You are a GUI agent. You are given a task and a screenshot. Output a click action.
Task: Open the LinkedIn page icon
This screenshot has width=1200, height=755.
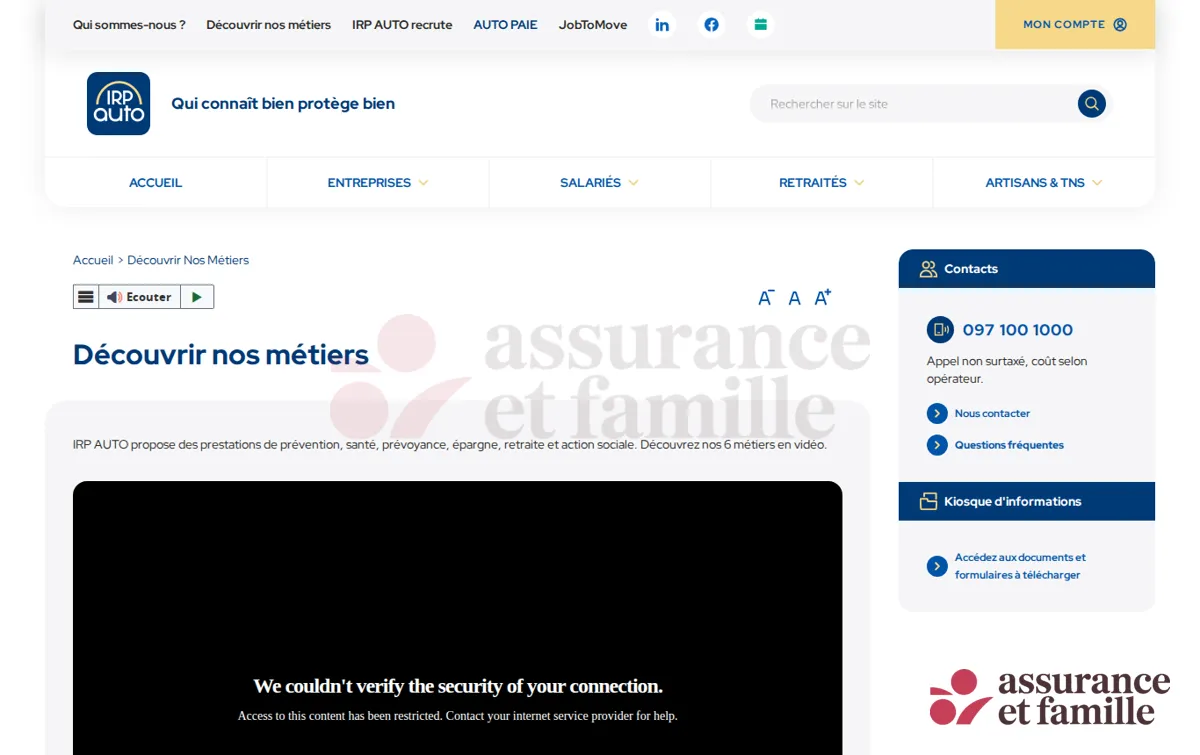662,25
